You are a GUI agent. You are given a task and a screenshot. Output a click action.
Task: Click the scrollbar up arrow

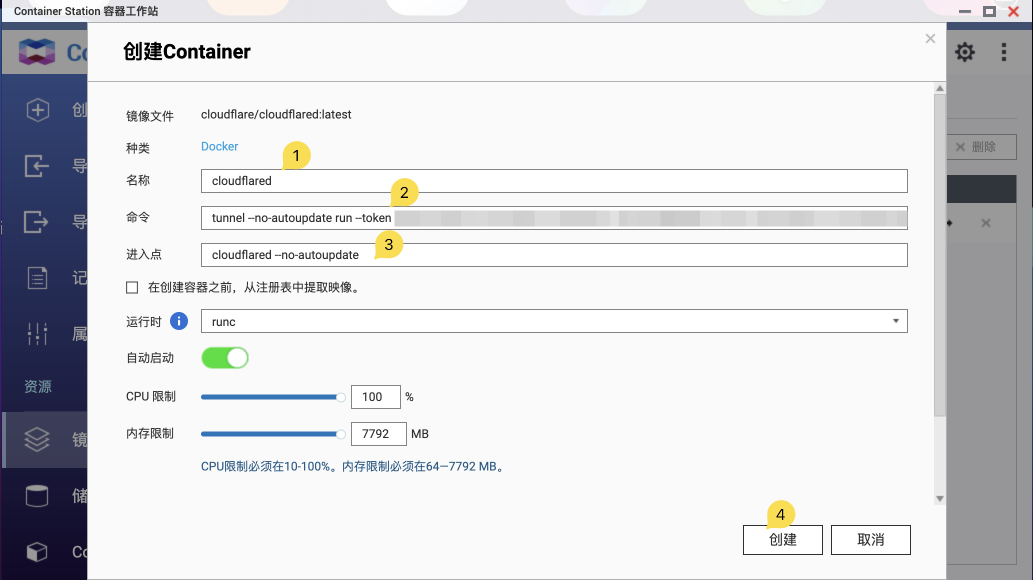point(940,88)
